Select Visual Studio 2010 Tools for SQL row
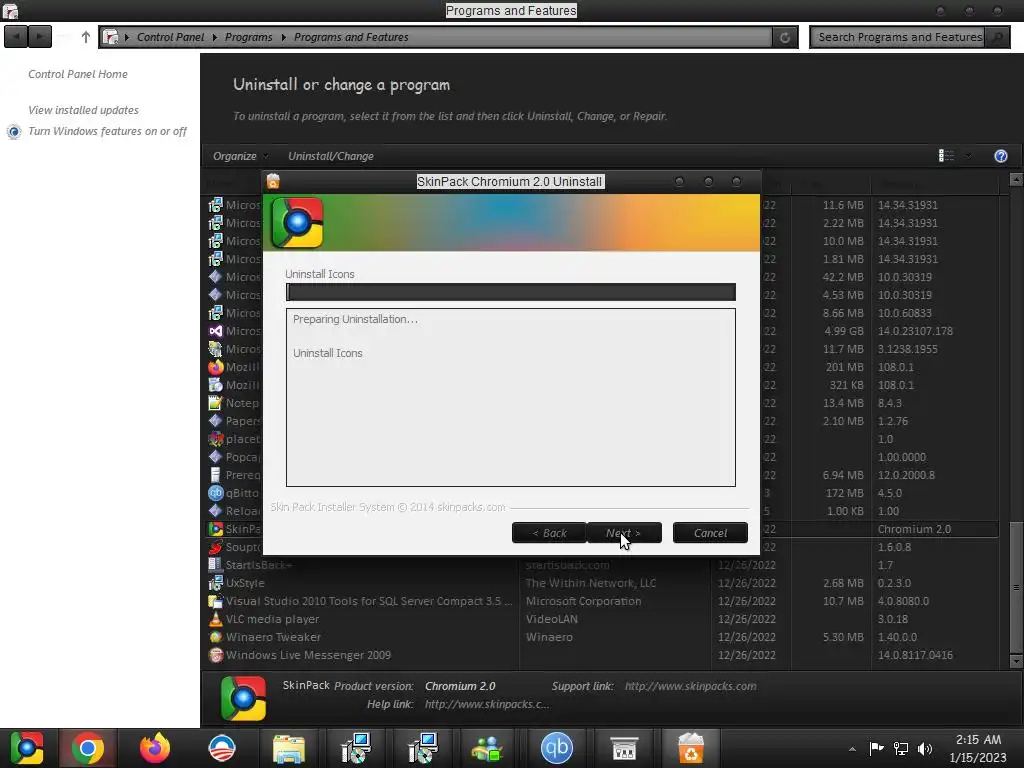Viewport: 1024px width, 768px height. (x=602, y=601)
